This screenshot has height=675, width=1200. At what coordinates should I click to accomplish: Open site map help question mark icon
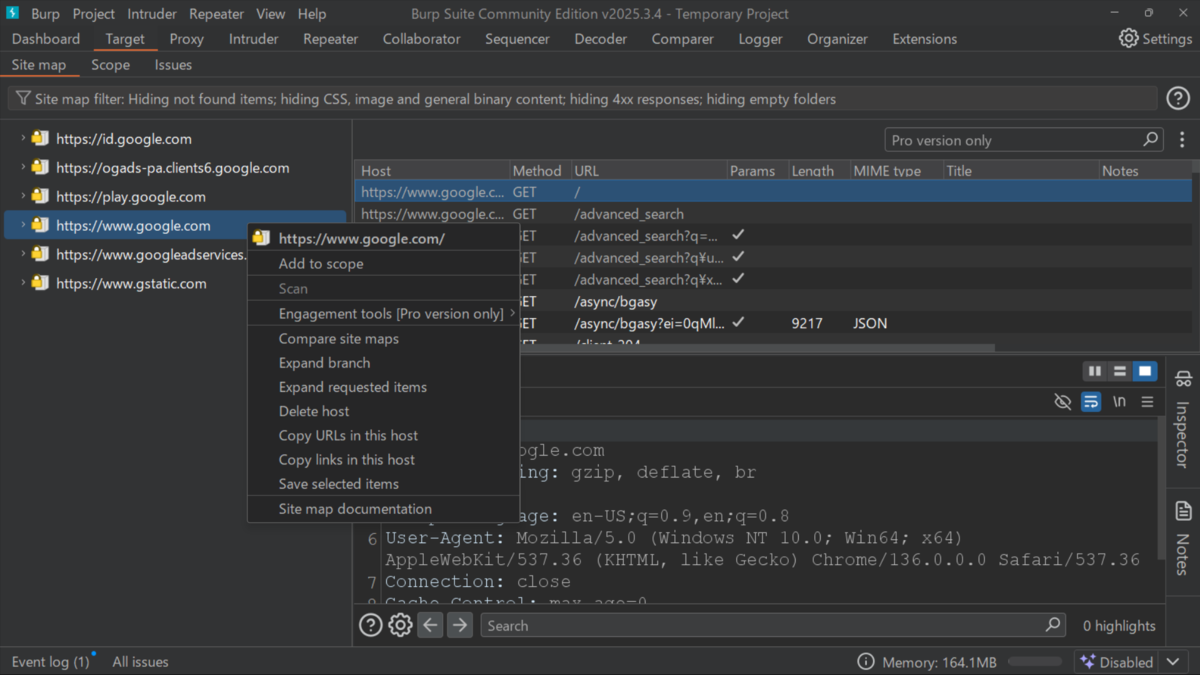coord(1178,98)
